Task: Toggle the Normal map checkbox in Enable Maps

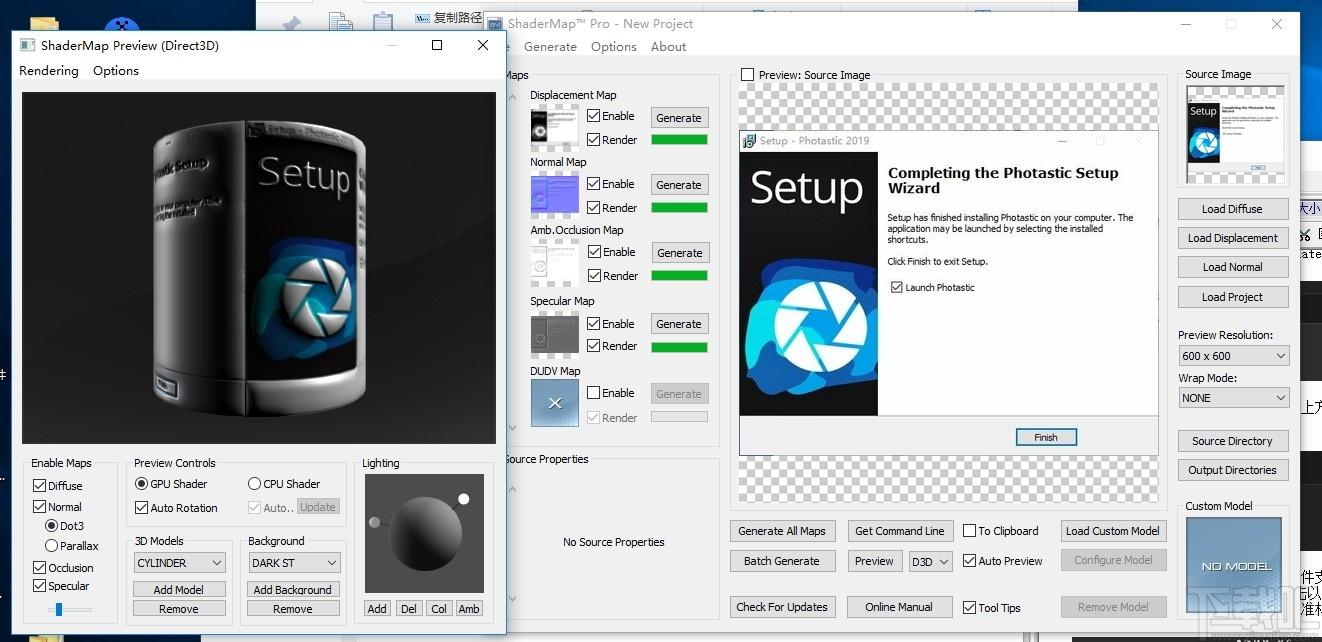Action: coord(40,507)
